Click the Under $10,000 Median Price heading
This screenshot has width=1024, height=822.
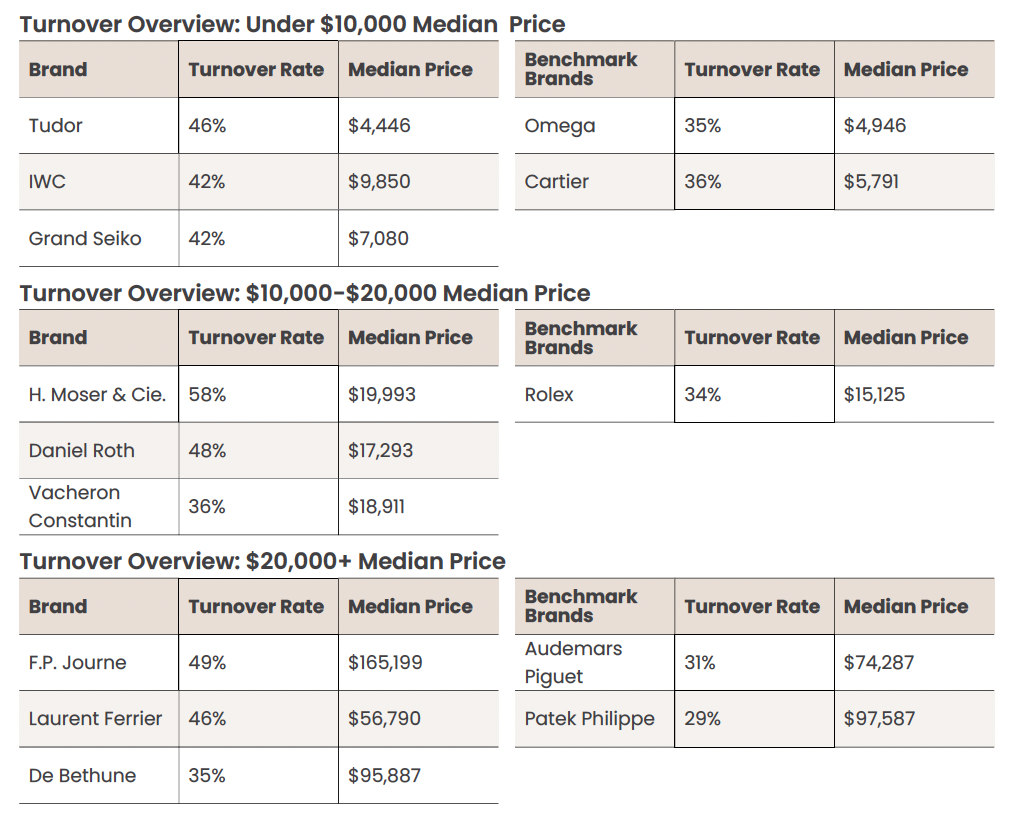click(x=292, y=24)
